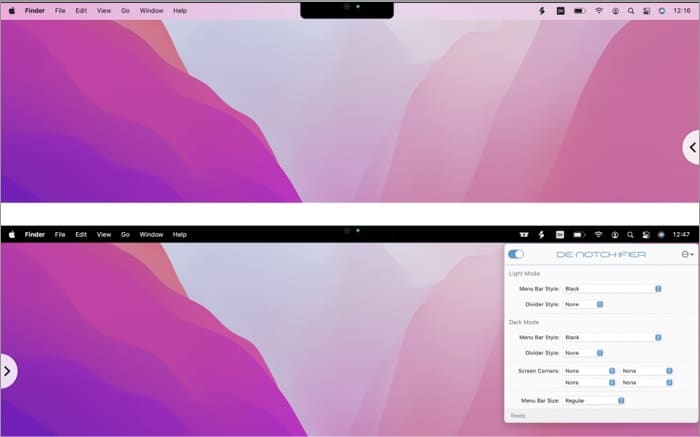Expand Dark Mode Divider Style dropdown
The height and width of the screenshot is (437, 700).
coord(583,353)
